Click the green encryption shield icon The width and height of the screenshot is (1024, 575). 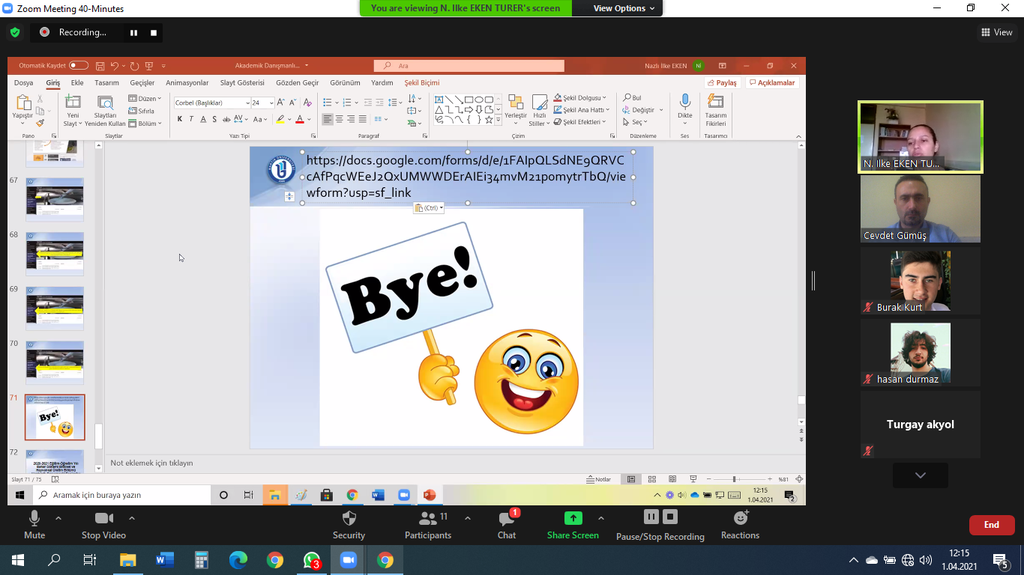(15, 32)
